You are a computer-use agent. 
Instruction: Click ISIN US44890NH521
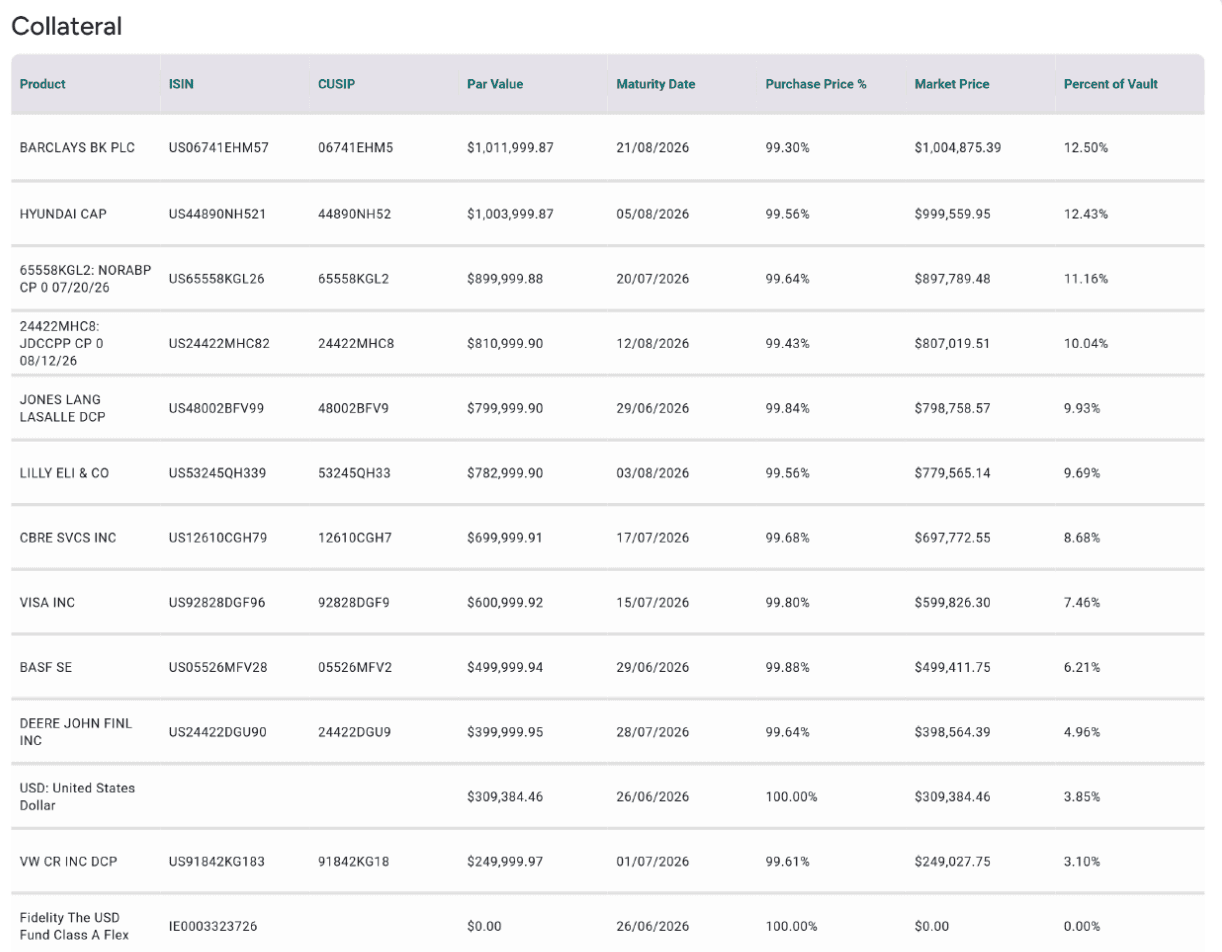click(x=217, y=214)
